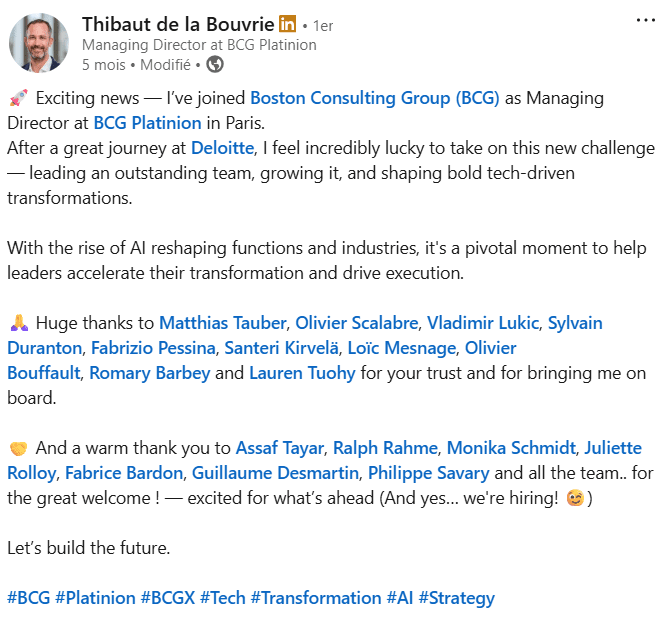Select the #Transformation hashtag

(315, 598)
